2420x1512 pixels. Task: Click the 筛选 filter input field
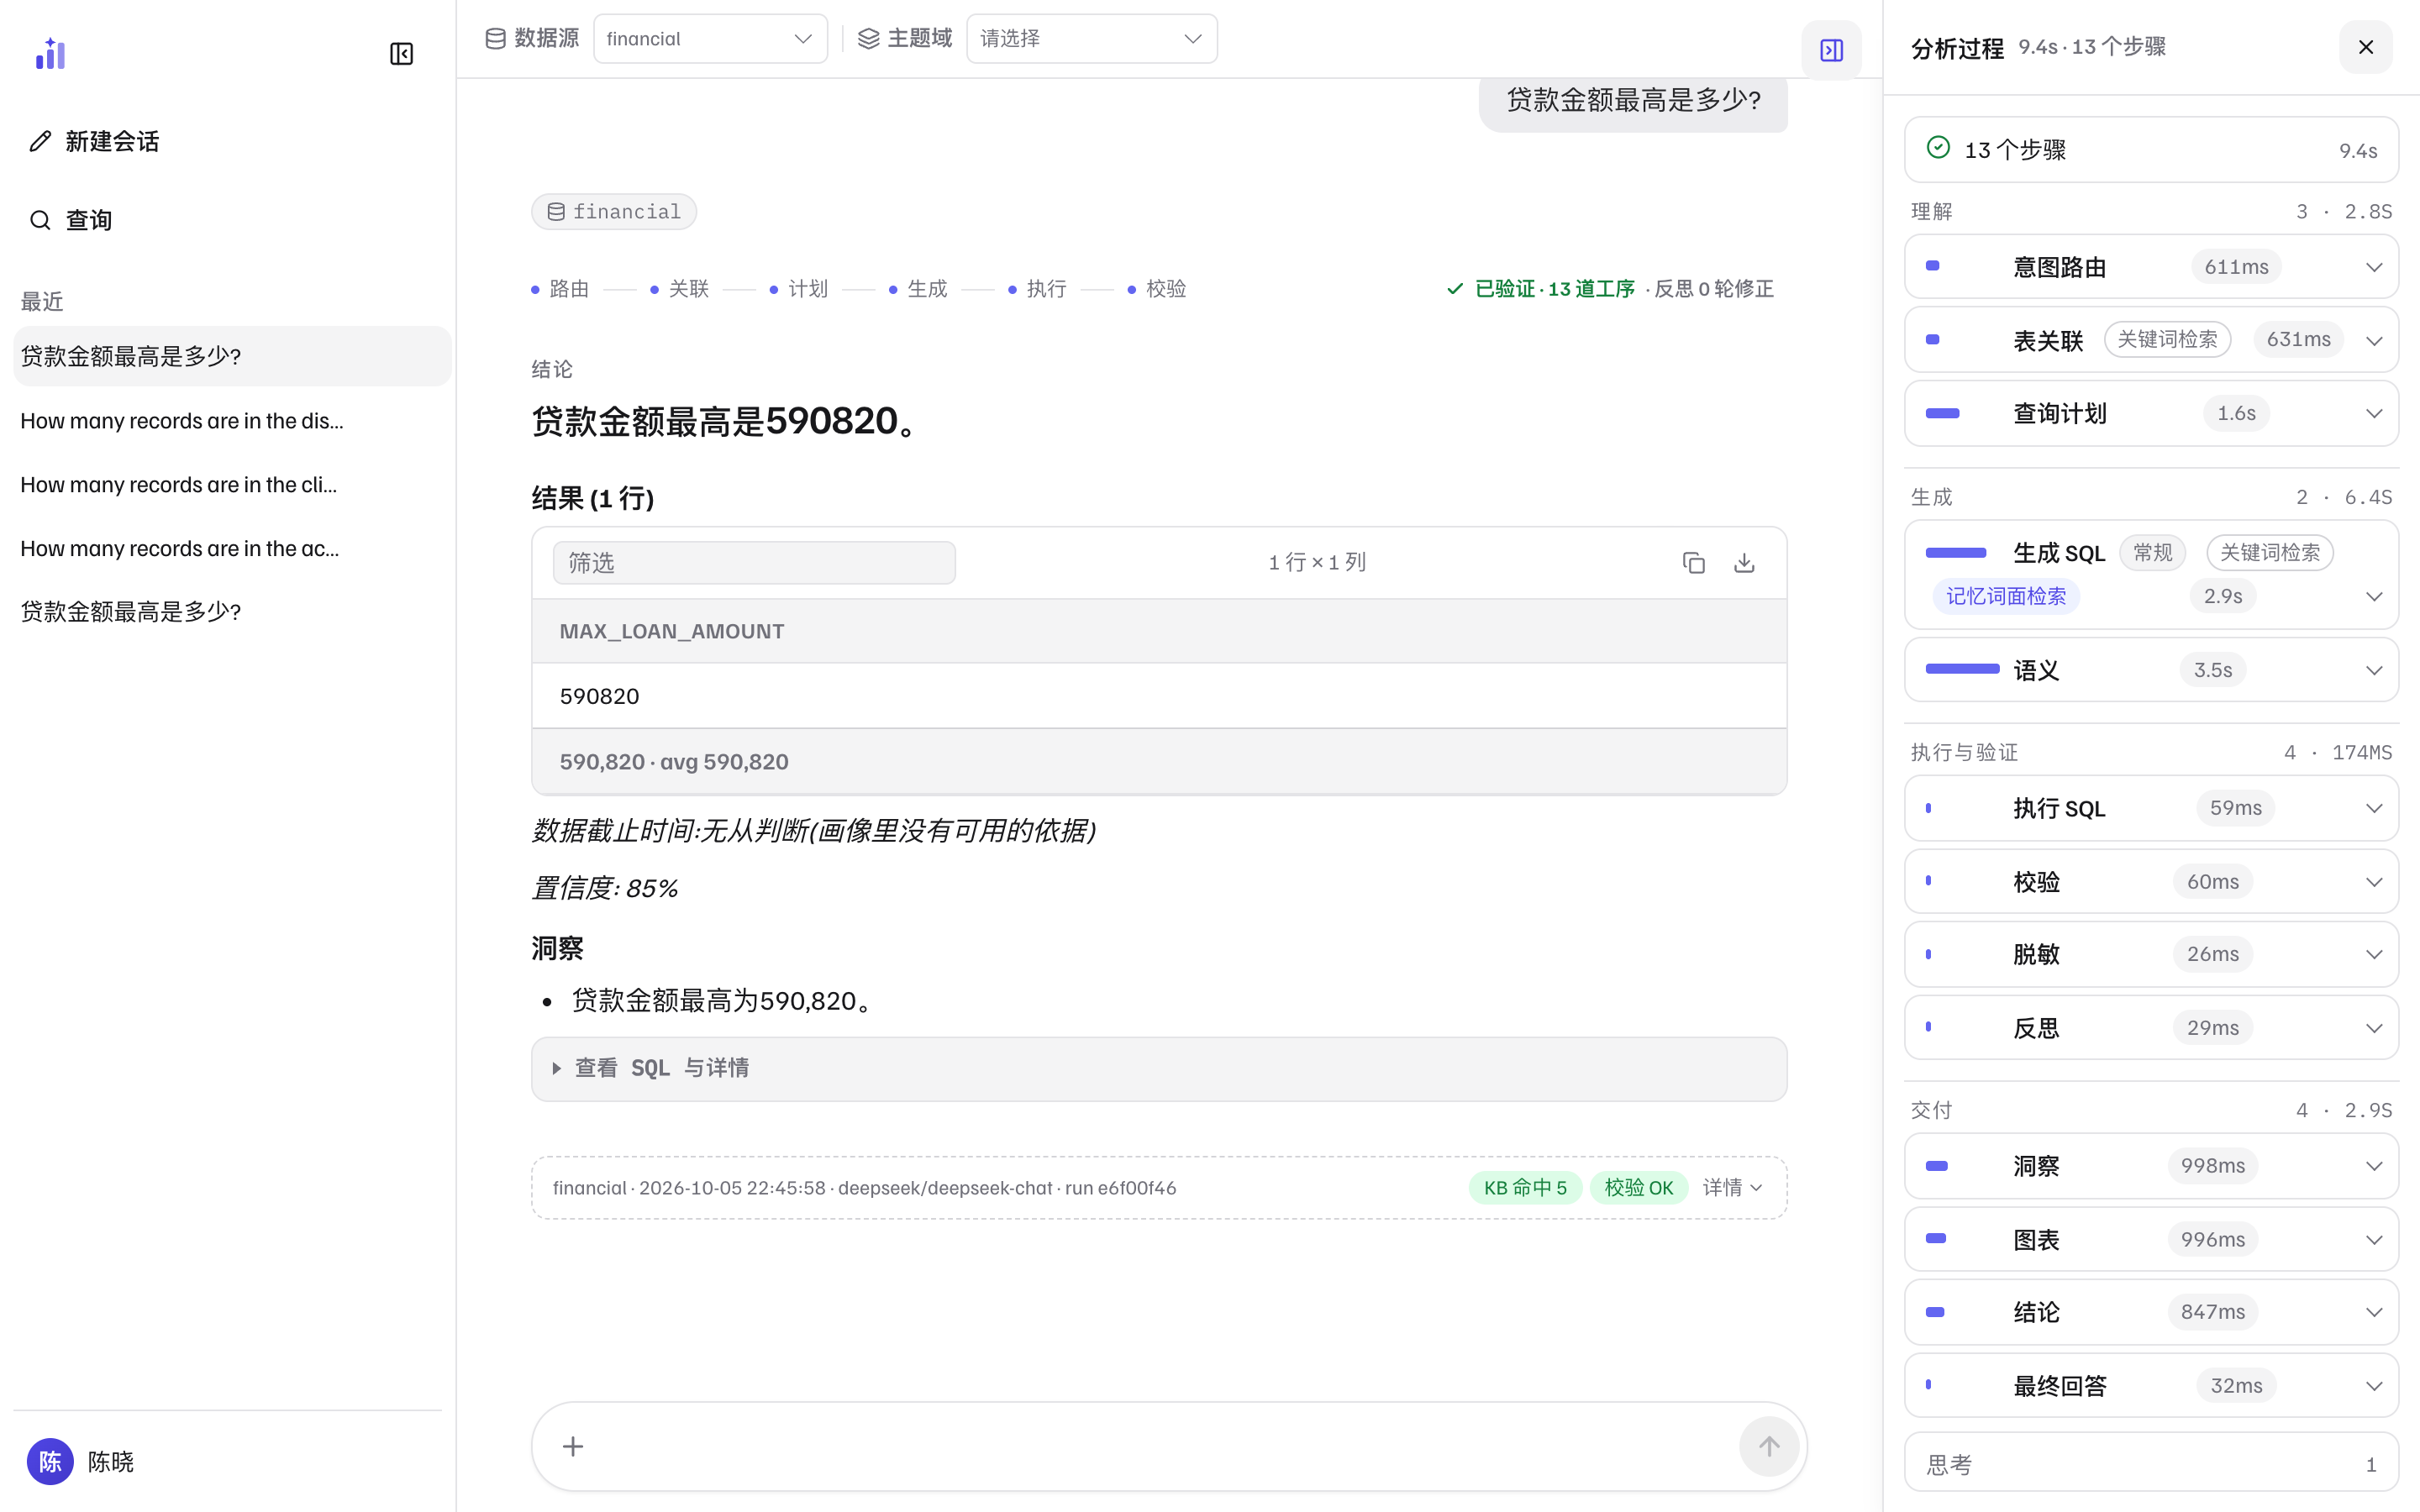tap(754, 563)
